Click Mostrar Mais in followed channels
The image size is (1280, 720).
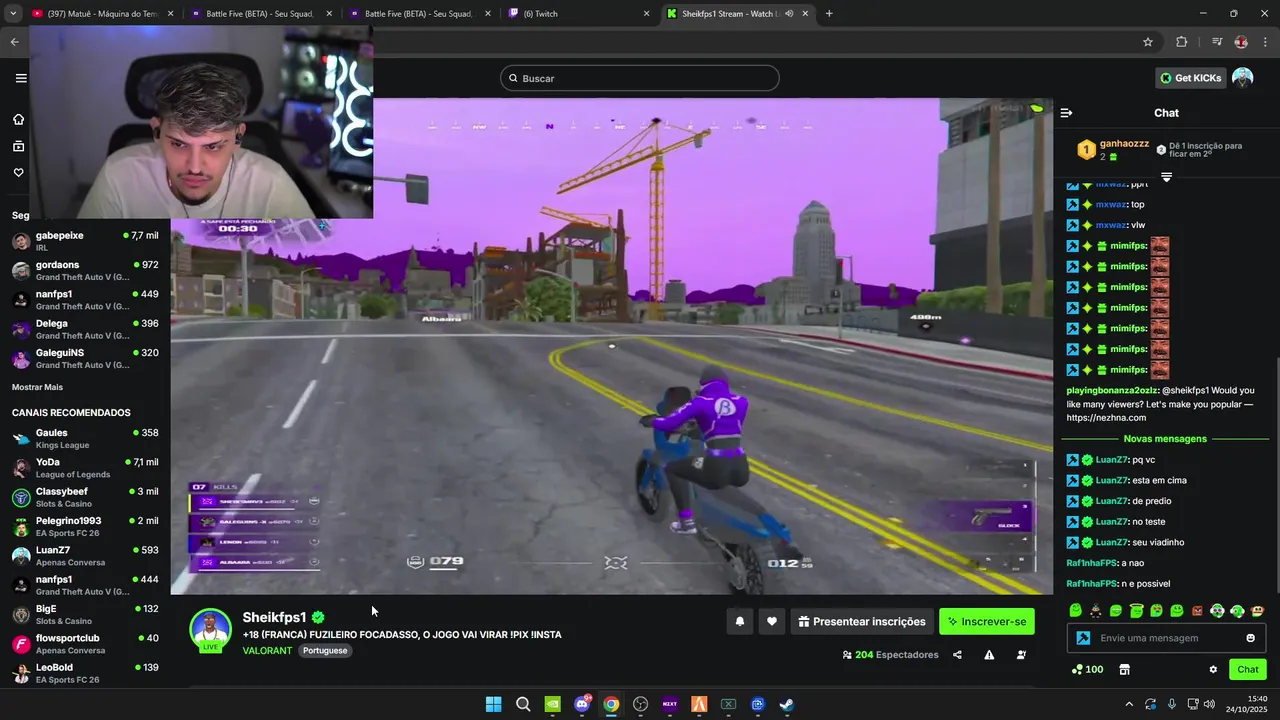coord(37,387)
